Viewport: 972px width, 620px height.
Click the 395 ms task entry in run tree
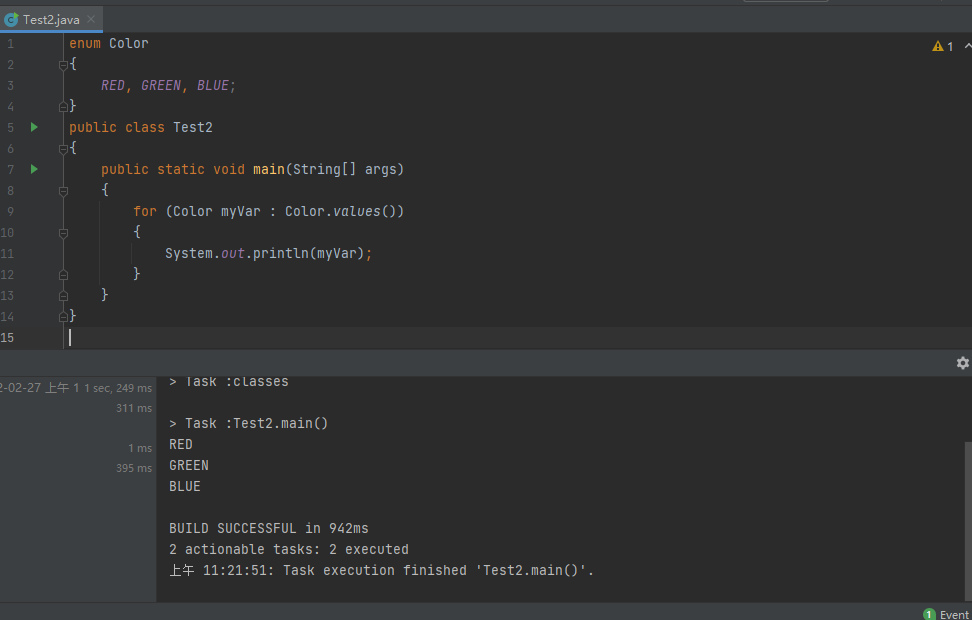tap(133, 468)
